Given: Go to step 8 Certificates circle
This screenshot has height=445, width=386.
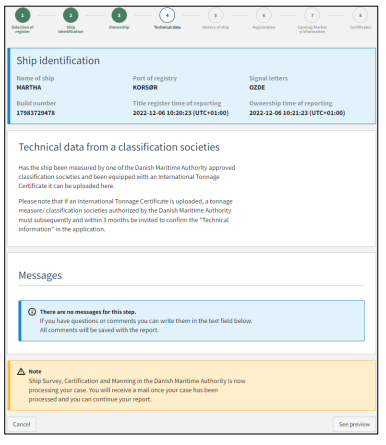Looking at the screenshot, I should click(x=360, y=15).
